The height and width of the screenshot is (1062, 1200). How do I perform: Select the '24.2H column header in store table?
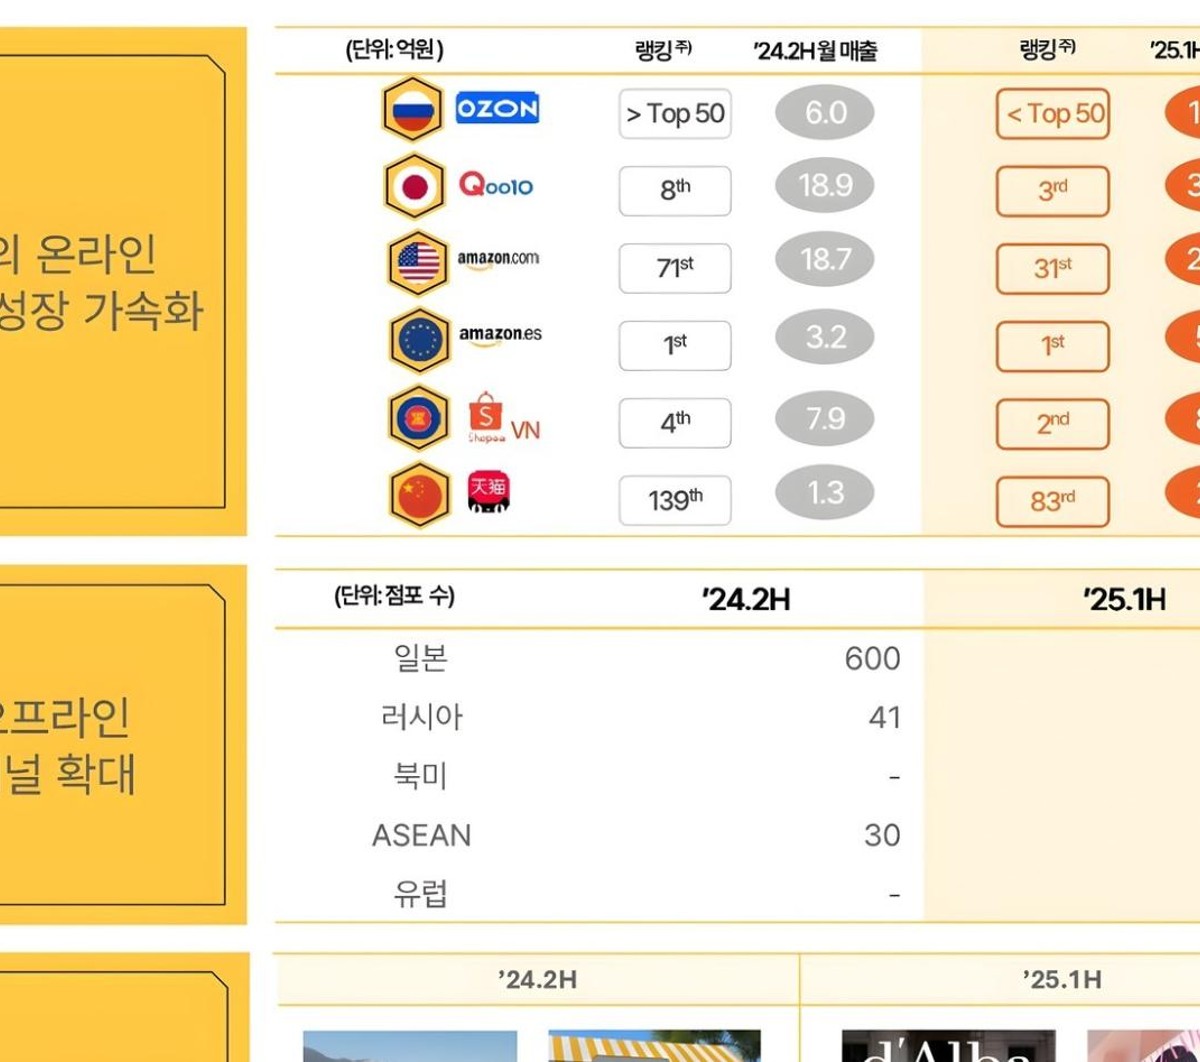point(746,600)
